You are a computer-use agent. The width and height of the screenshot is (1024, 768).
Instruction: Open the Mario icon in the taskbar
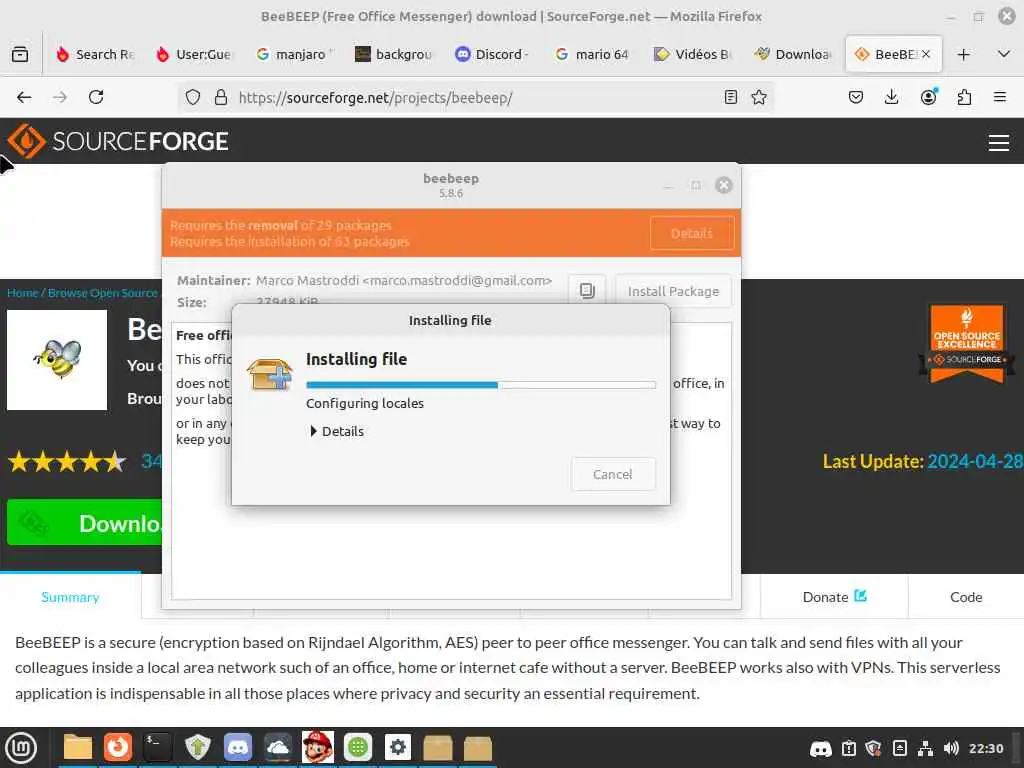[317, 747]
